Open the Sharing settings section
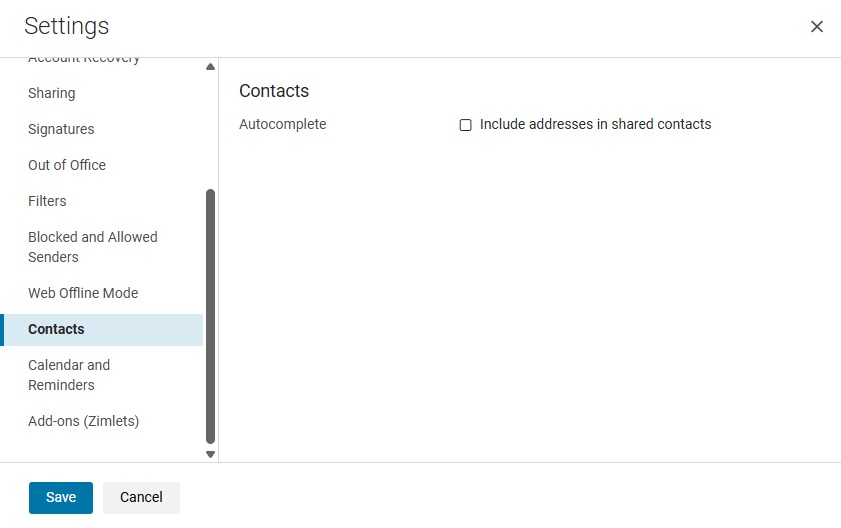This screenshot has width=841, height=528. tap(52, 93)
